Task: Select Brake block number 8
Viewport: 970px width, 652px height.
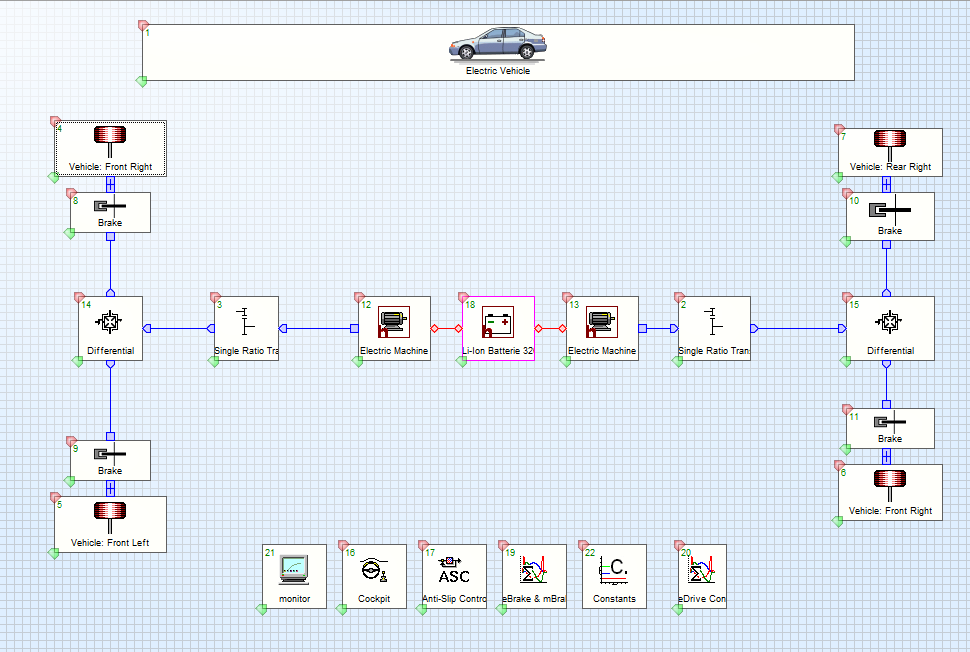Action: point(110,211)
